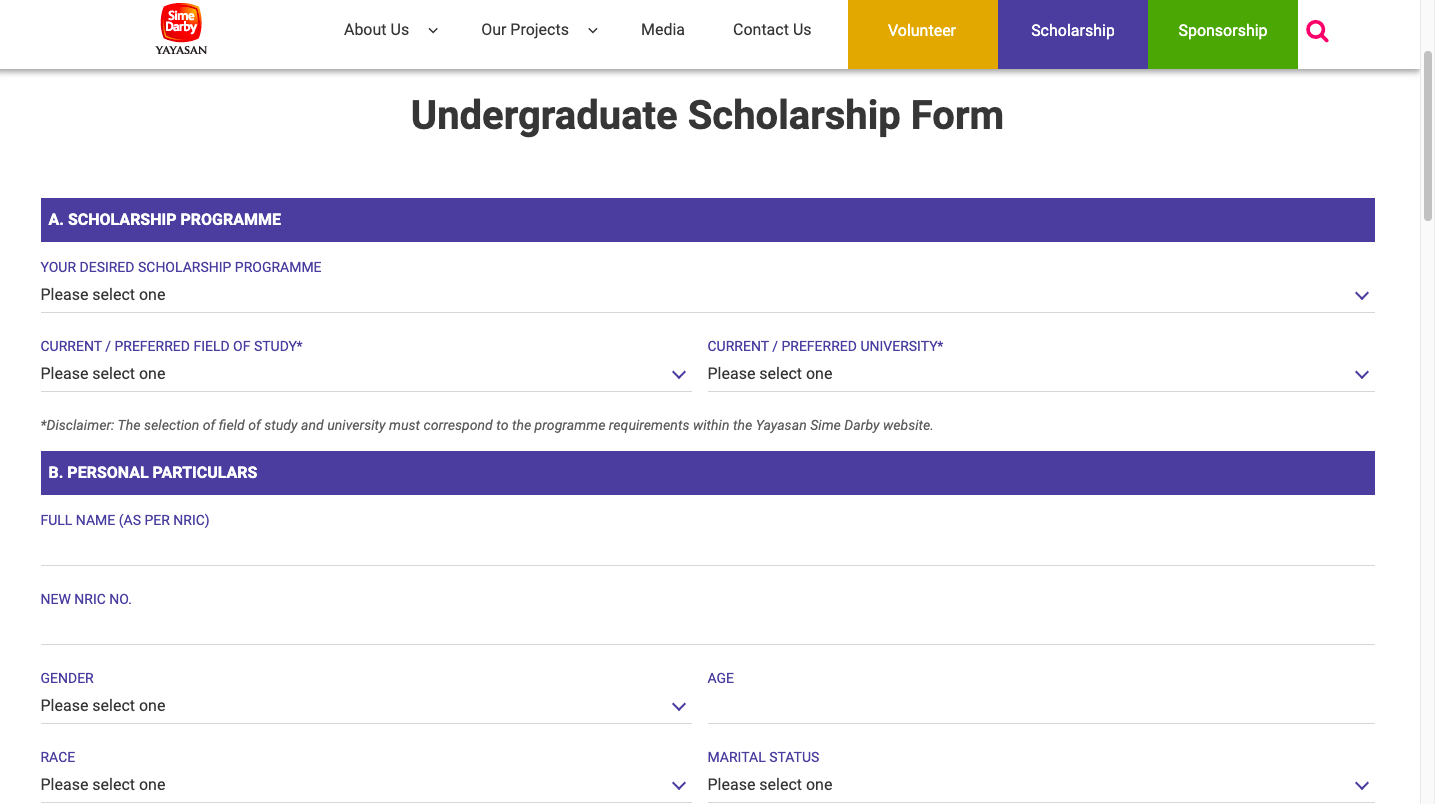Open the About Us menu

point(376,30)
